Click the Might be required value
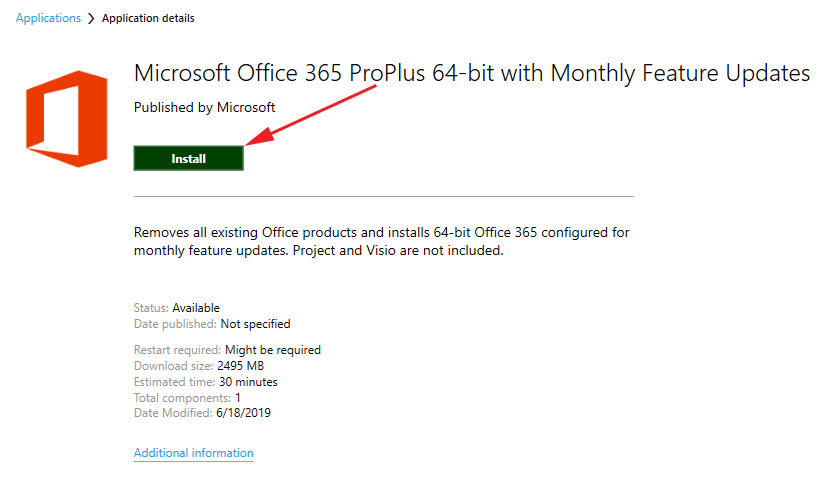This screenshot has height=502, width=836. pyautogui.click(x=273, y=350)
